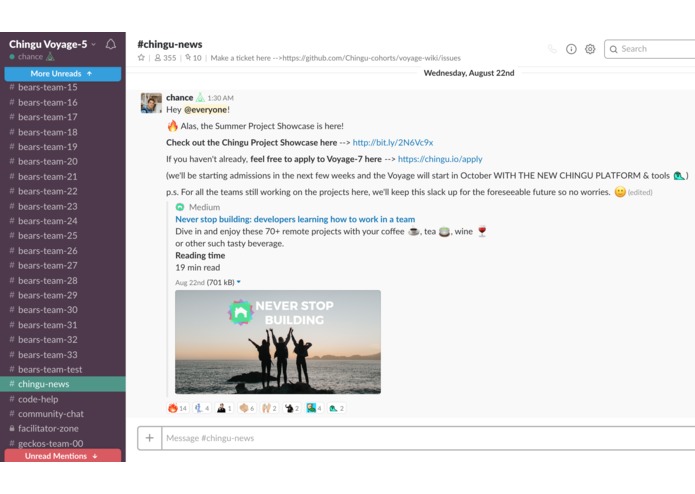Open notifications bell in workspace header

pyautogui.click(x=111, y=44)
